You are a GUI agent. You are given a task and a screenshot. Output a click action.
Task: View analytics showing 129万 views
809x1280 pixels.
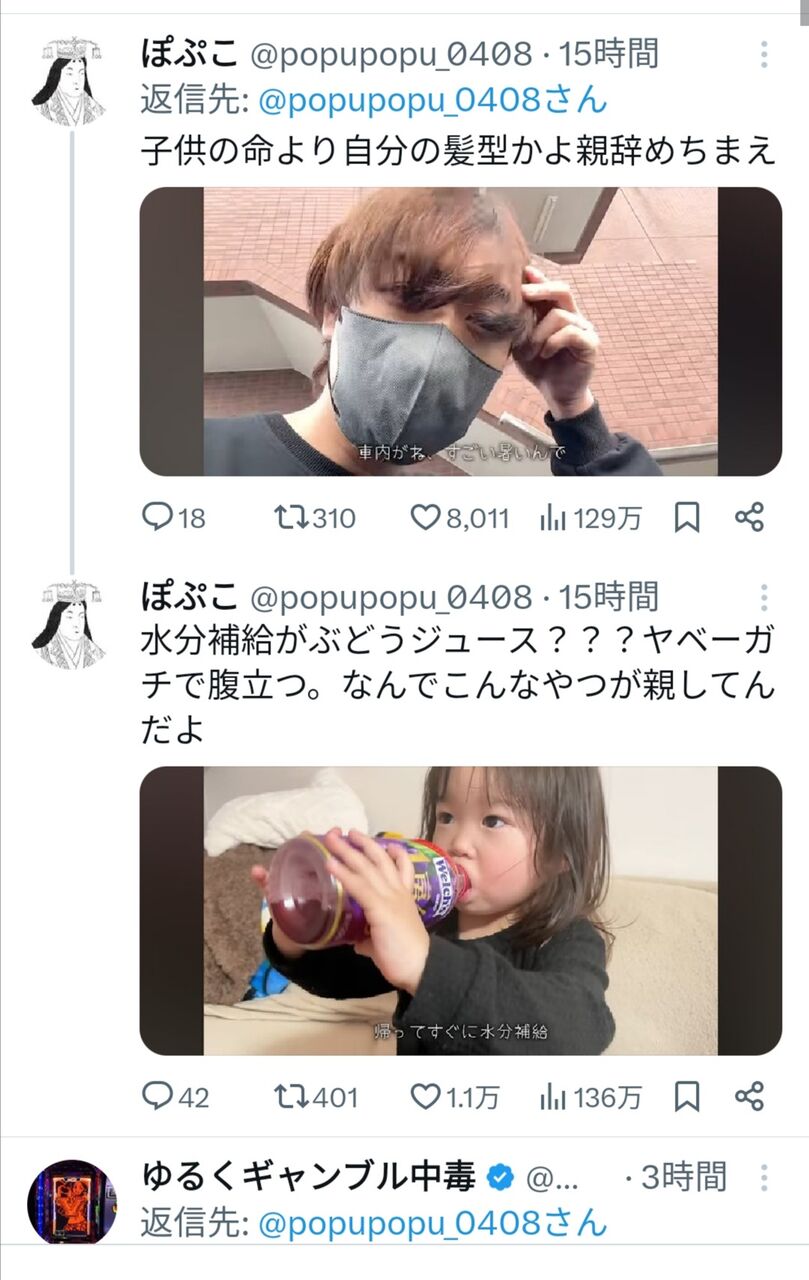(553, 517)
